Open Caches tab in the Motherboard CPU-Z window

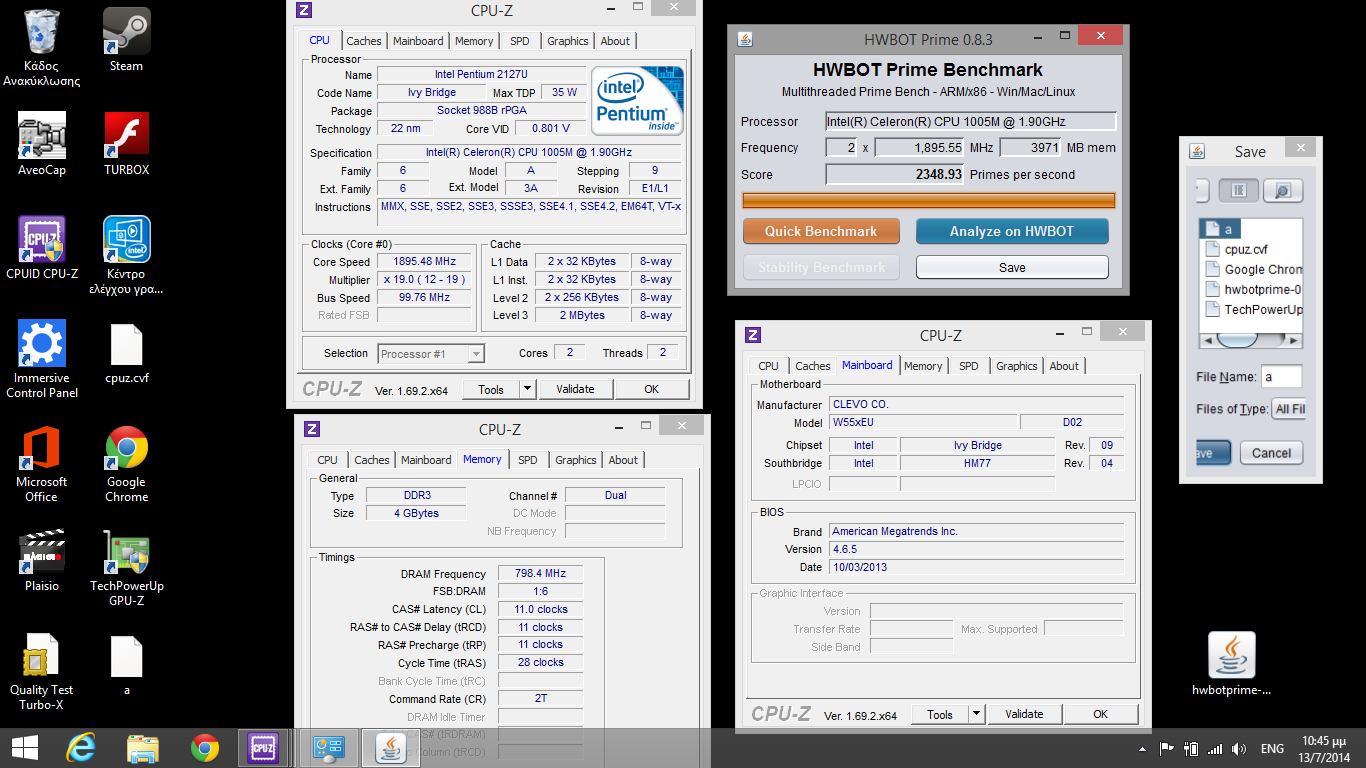[x=813, y=366]
